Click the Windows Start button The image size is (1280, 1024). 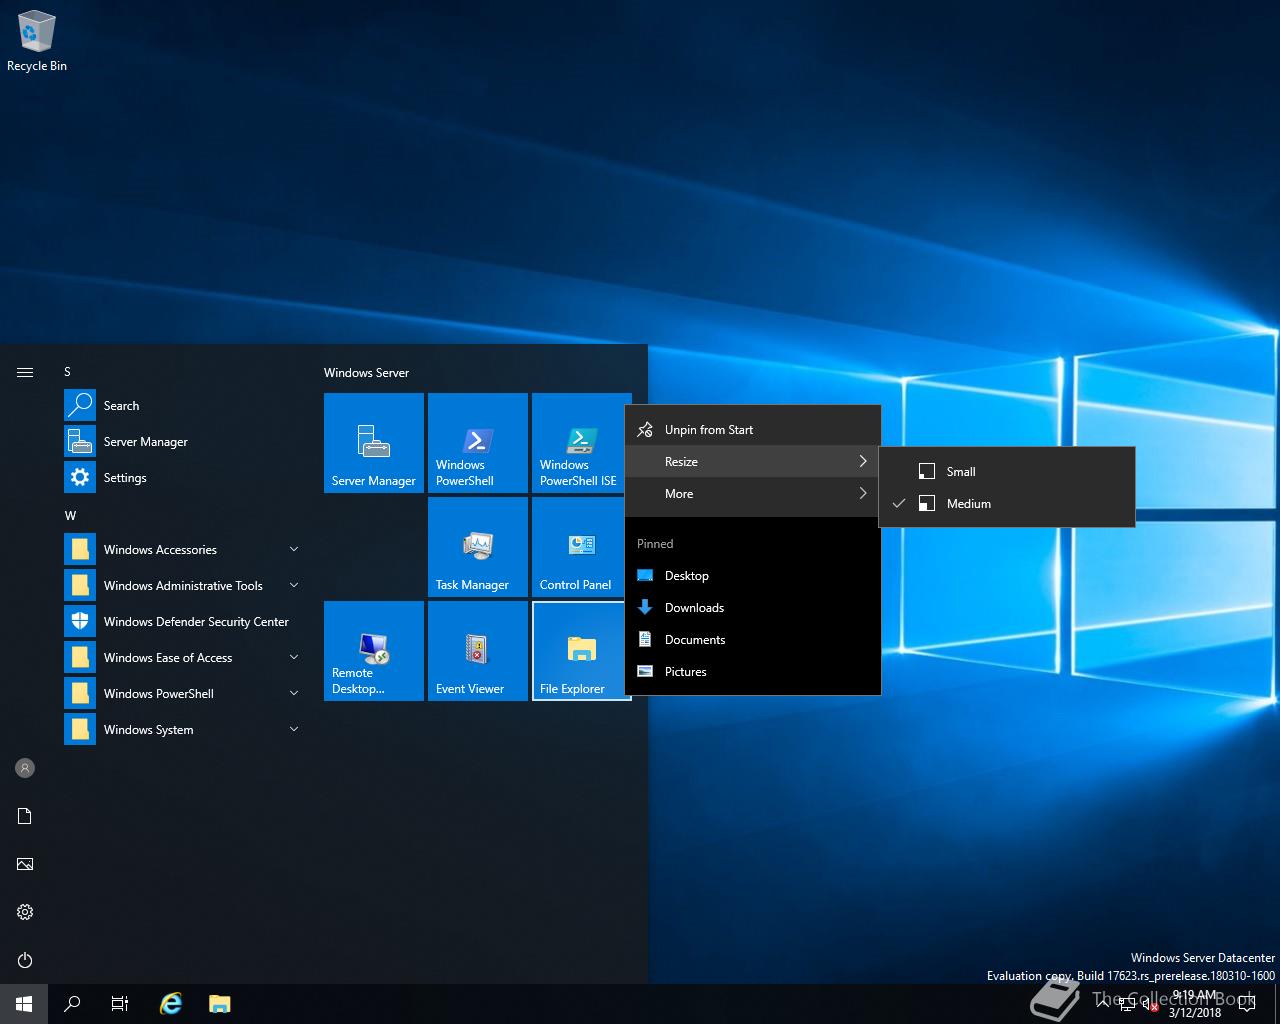[x=24, y=1004]
